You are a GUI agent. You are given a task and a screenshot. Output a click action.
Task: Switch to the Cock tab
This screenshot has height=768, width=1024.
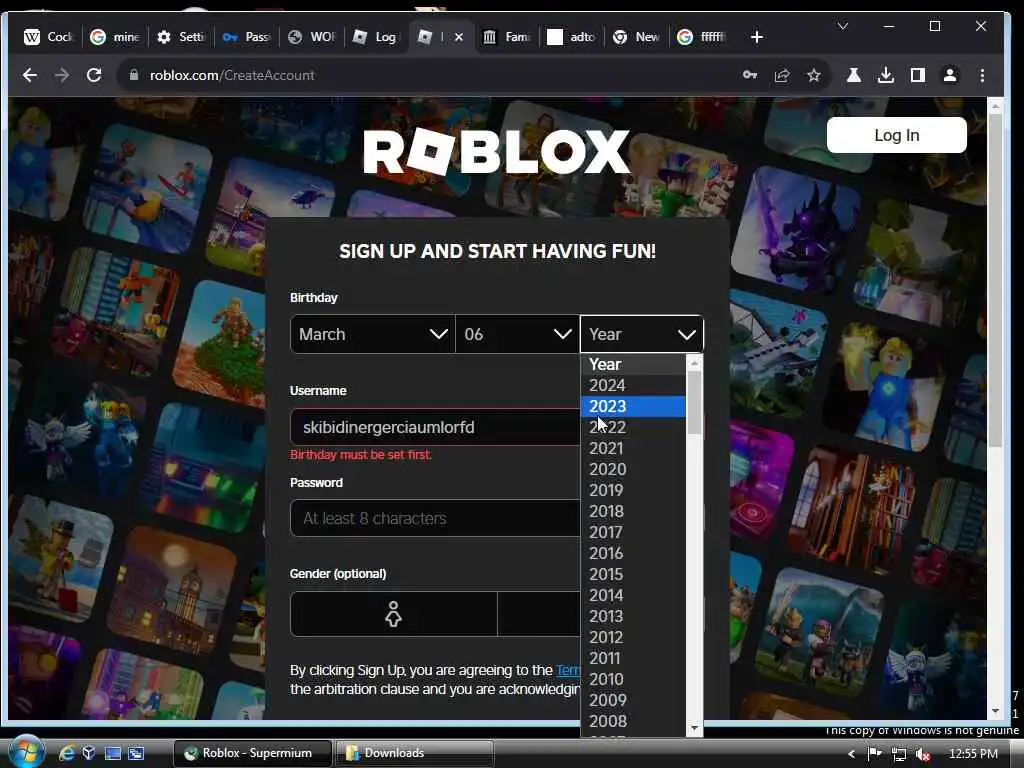[48, 37]
